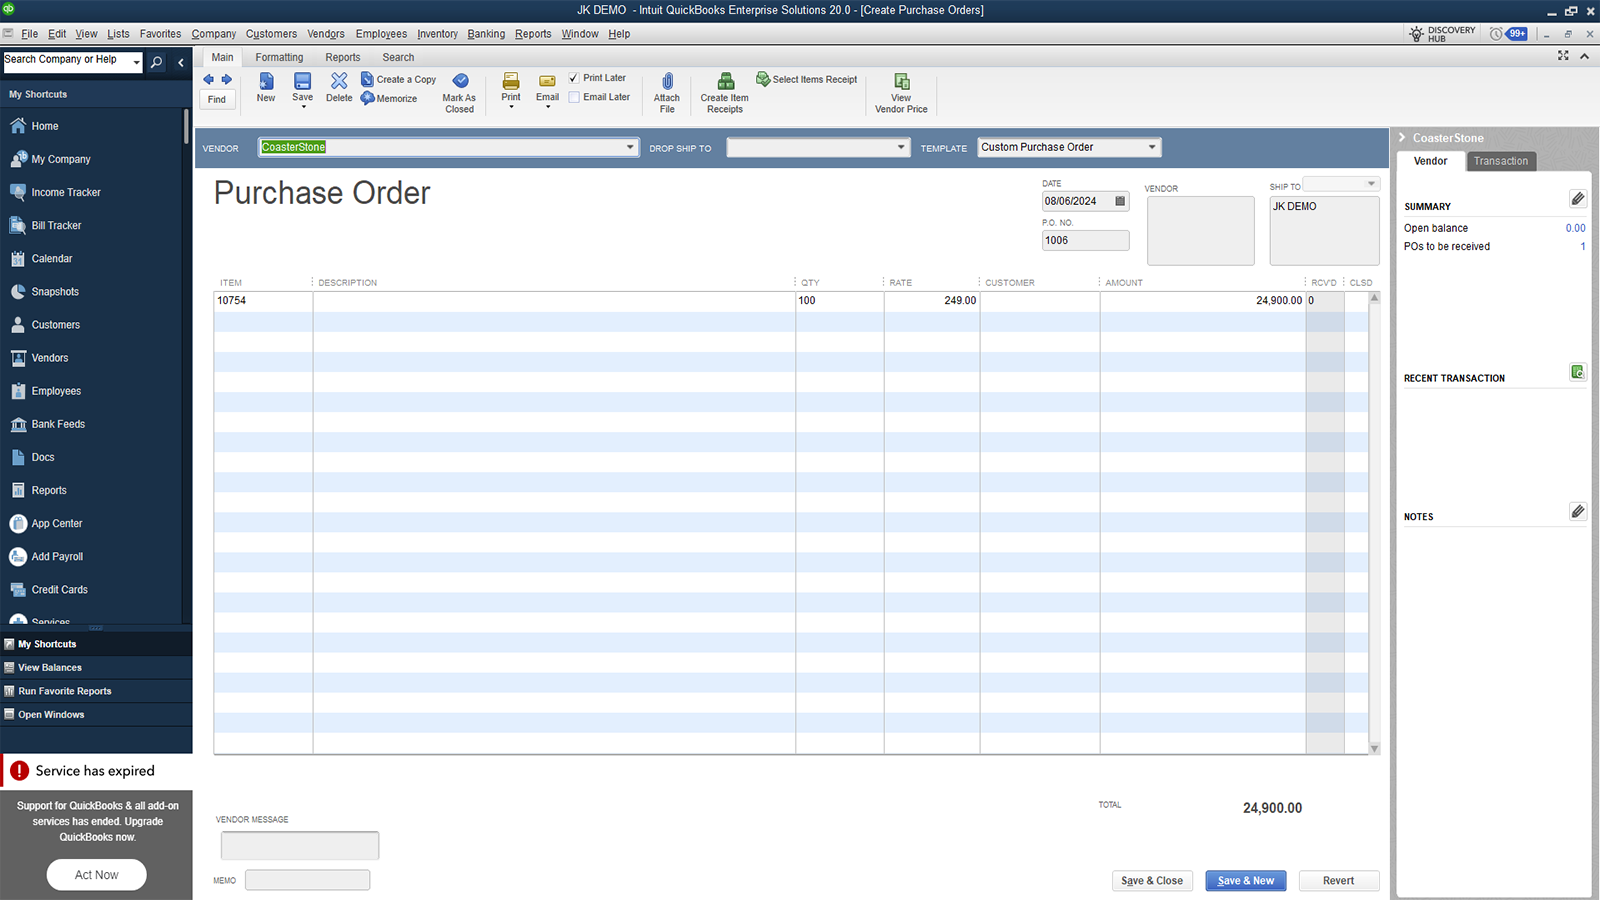Open the date calendar picker

1121,200
